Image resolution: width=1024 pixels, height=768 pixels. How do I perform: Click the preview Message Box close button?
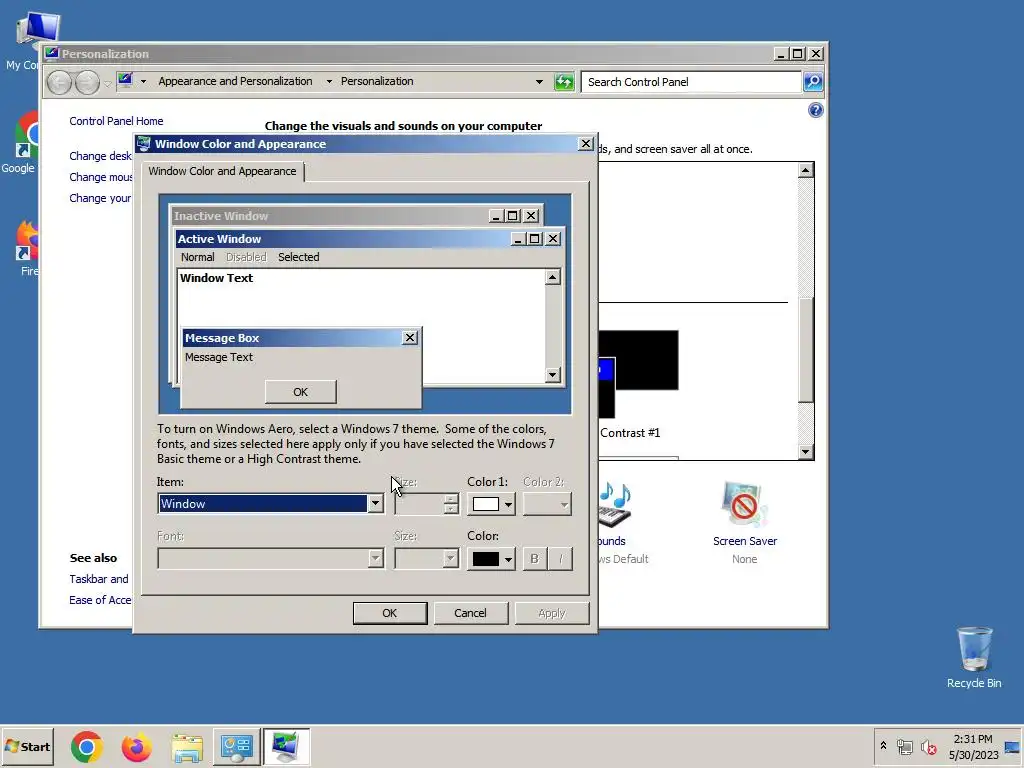[x=409, y=338]
